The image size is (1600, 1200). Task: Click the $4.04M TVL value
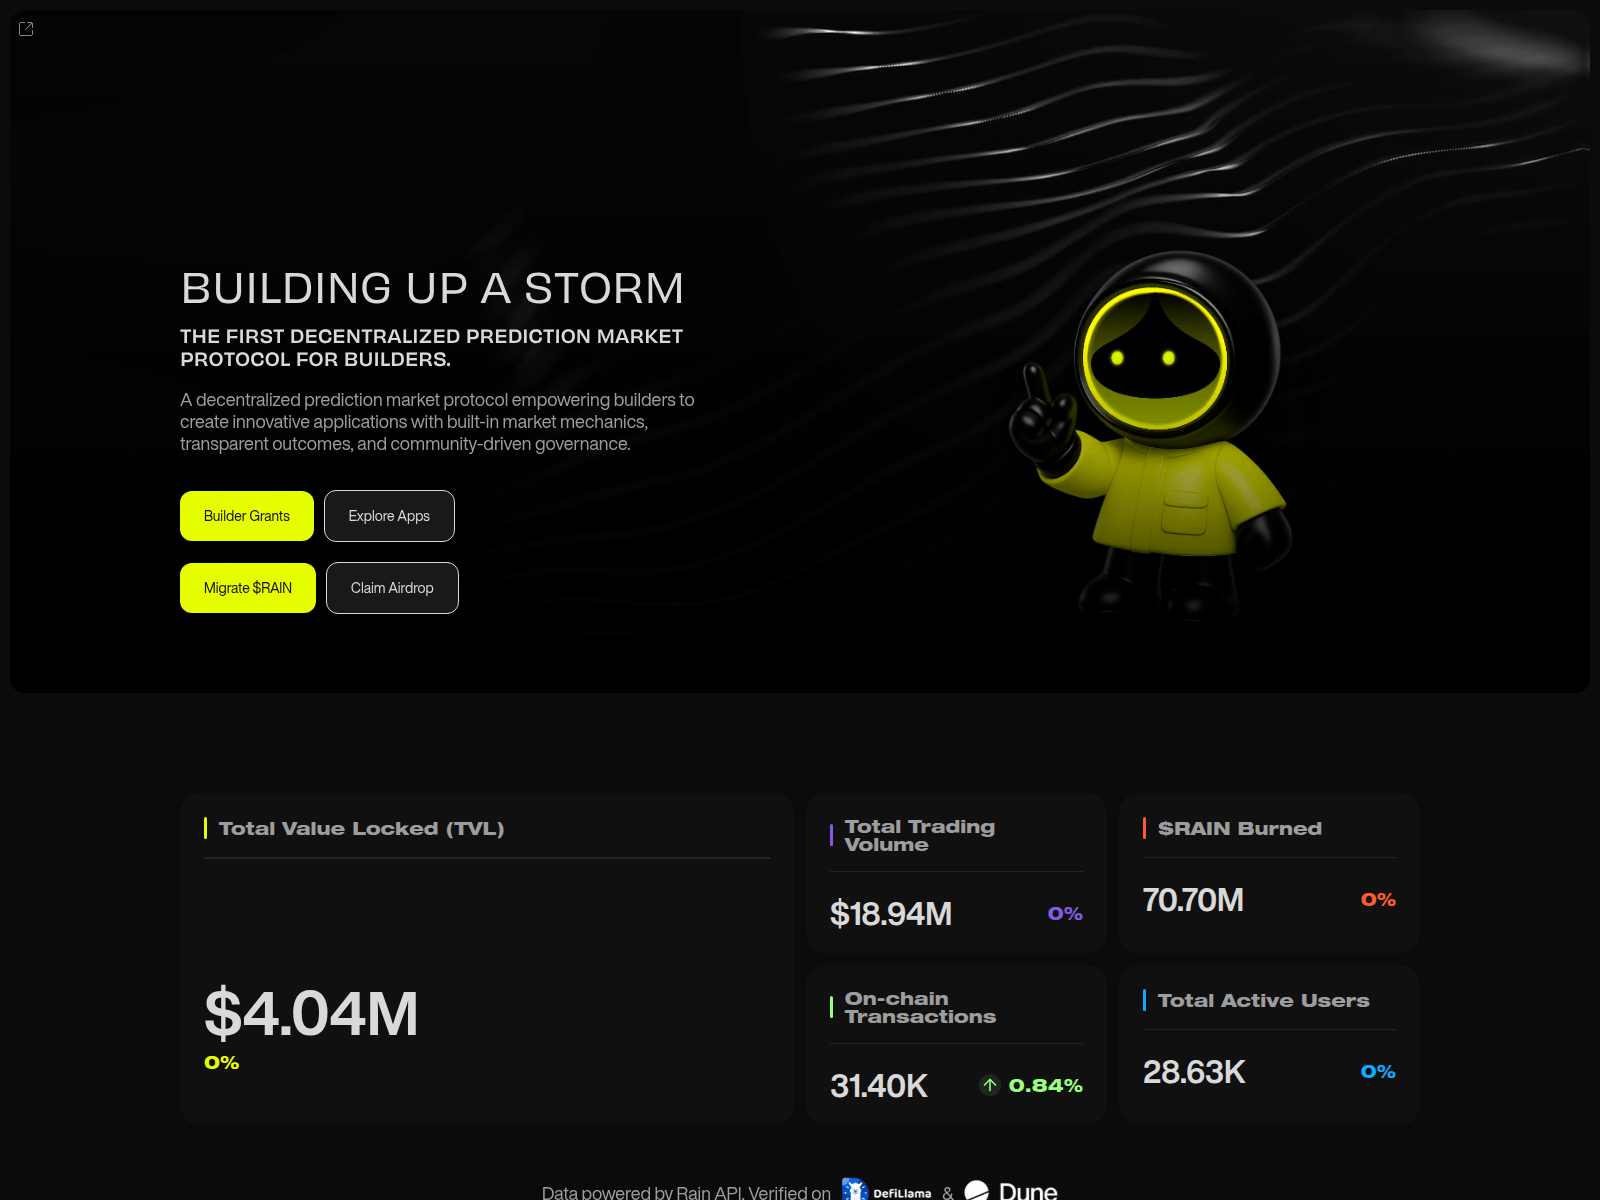click(x=311, y=1013)
